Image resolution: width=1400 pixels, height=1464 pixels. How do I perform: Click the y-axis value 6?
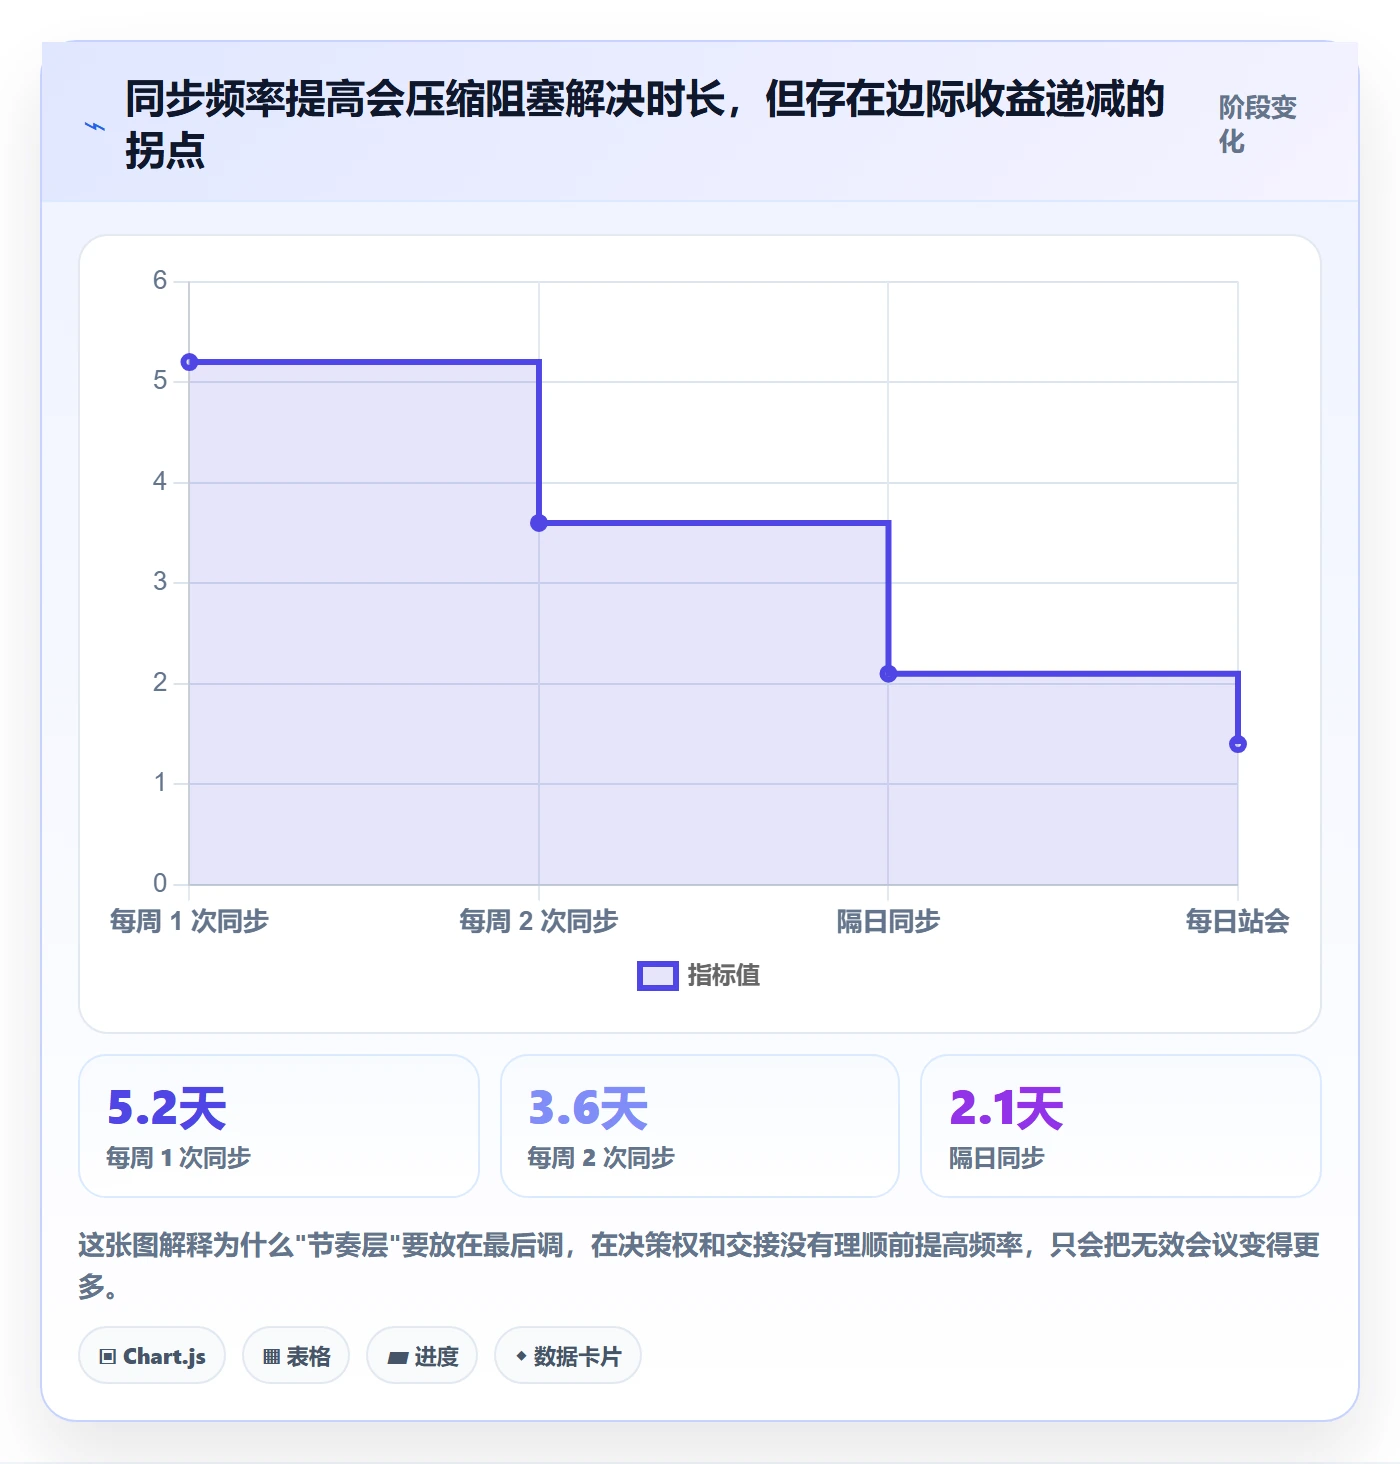click(x=160, y=281)
